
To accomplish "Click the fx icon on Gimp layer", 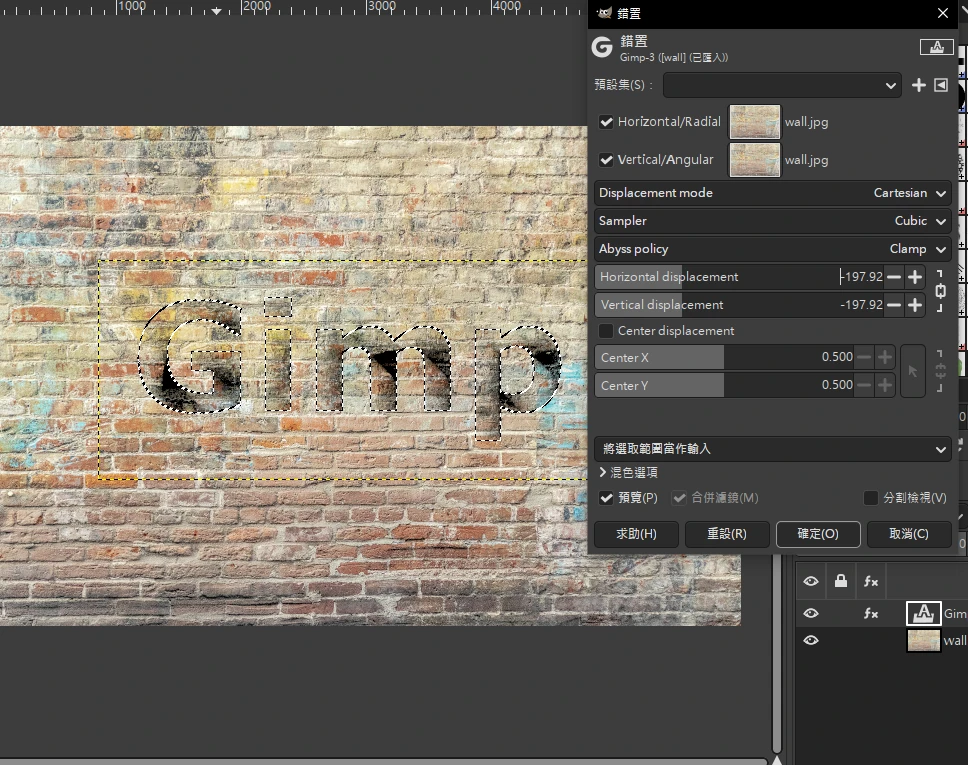I will [x=871, y=614].
